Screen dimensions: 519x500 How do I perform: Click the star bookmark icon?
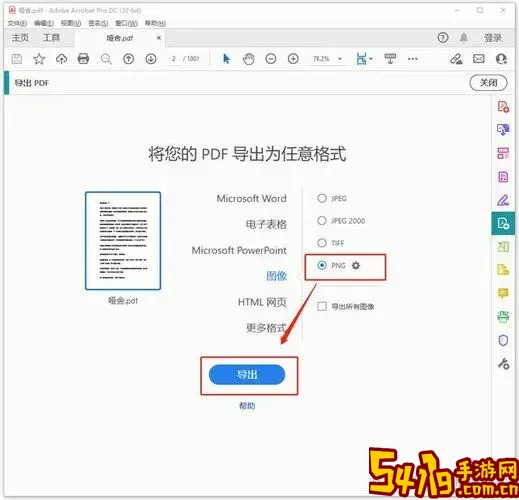39,59
